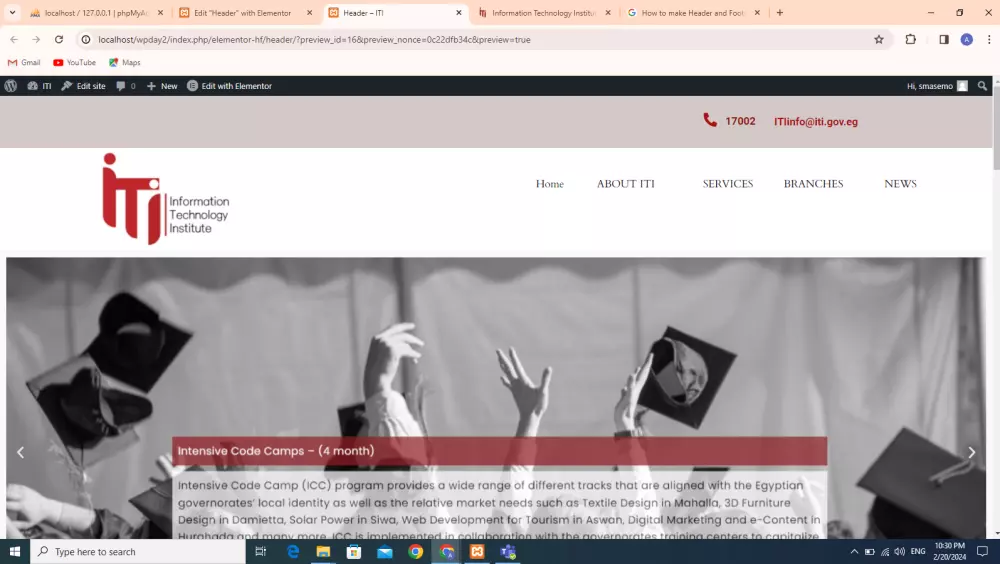The image size is (1000, 564).
Task: Reload the page
Action: pyautogui.click(x=59, y=40)
